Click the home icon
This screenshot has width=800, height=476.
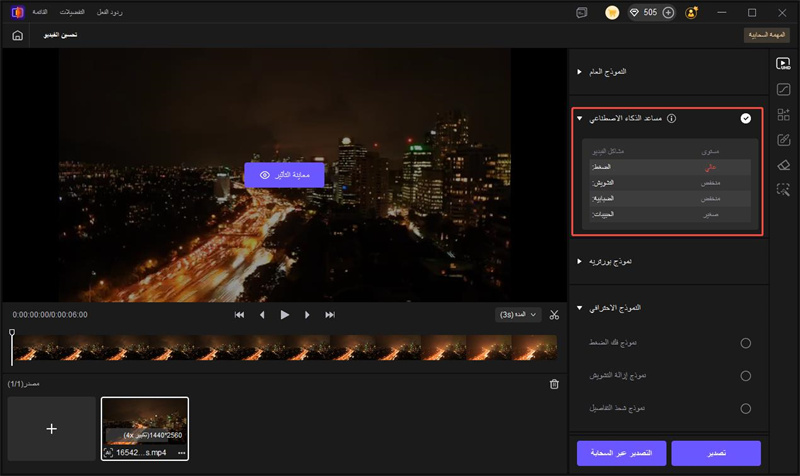17,35
